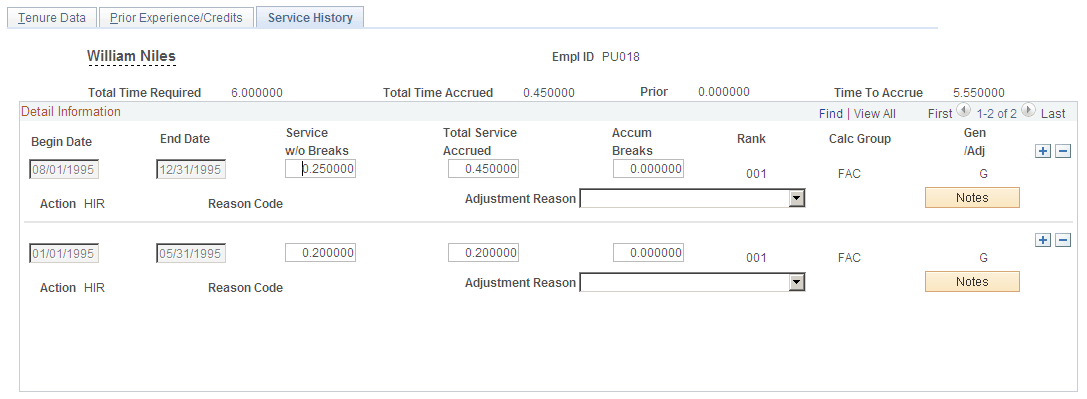The height and width of the screenshot is (399, 1087).
Task: Click Begin Date field 08/01/1995
Action: coord(64,170)
